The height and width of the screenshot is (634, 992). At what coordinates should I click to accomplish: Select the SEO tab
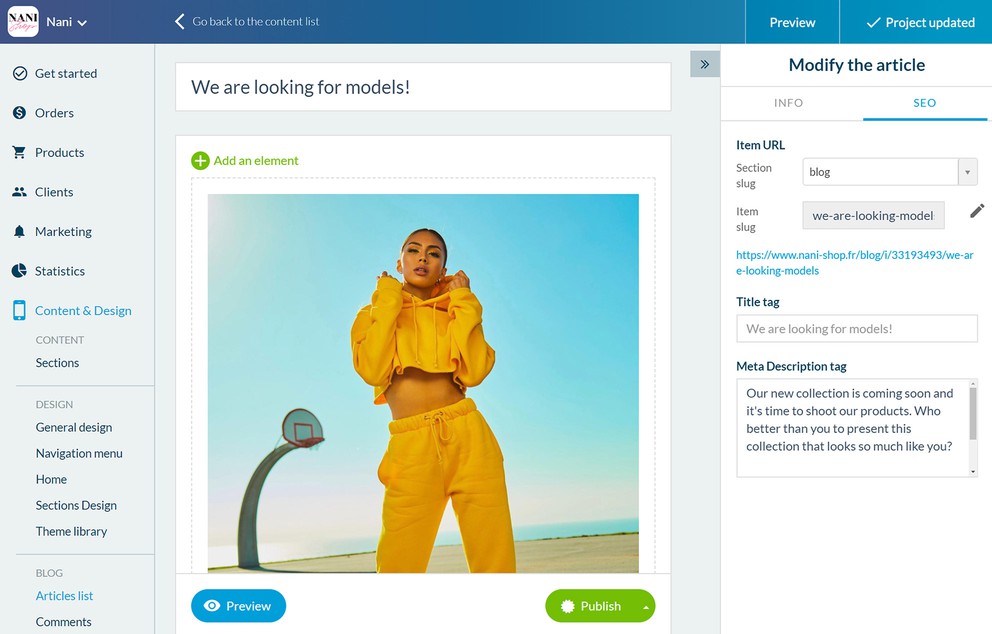coord(924,103)
